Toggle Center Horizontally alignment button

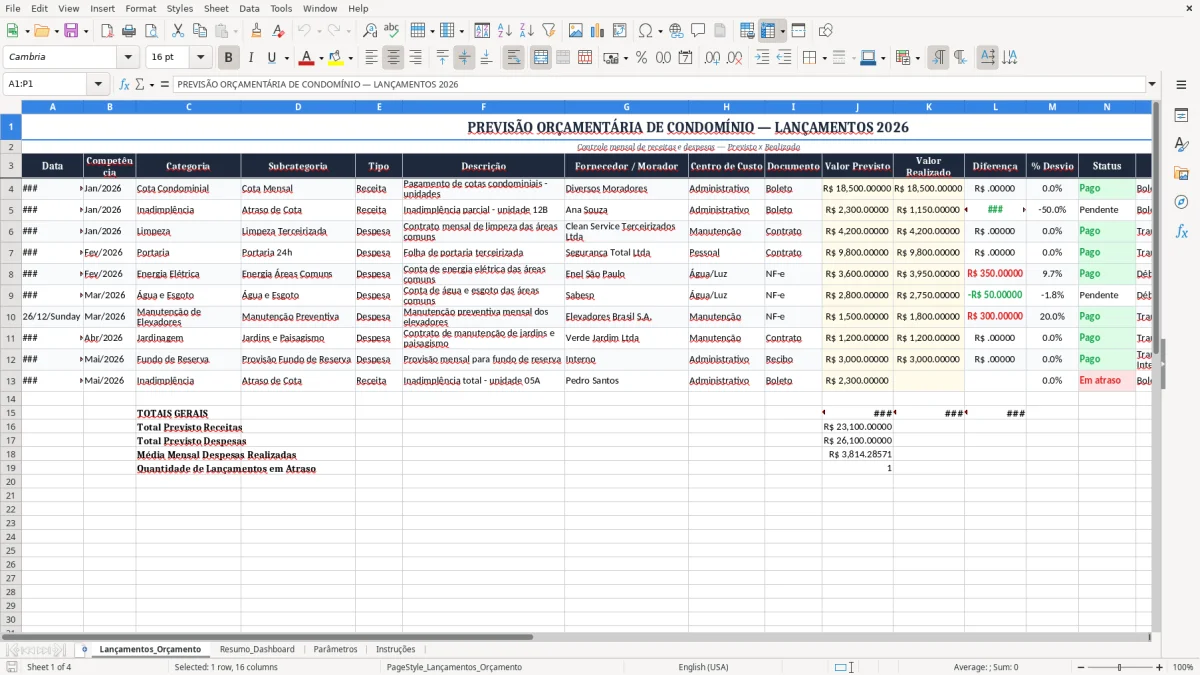(x=393, y=58)
